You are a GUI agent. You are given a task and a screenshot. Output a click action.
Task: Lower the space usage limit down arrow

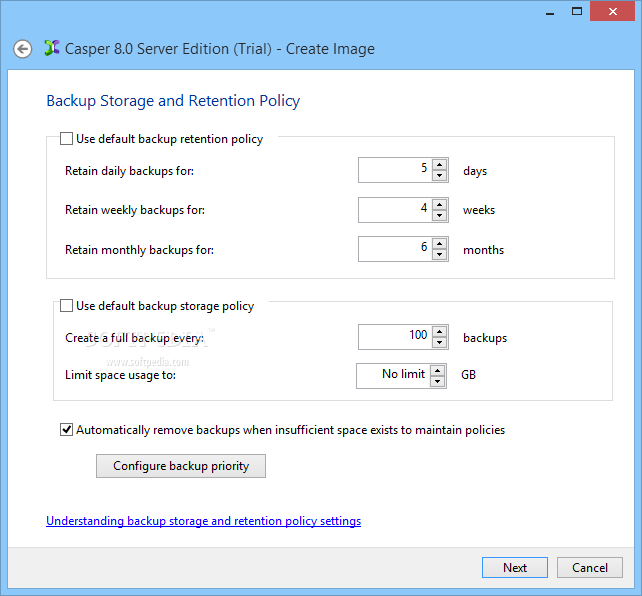[438, 381]
